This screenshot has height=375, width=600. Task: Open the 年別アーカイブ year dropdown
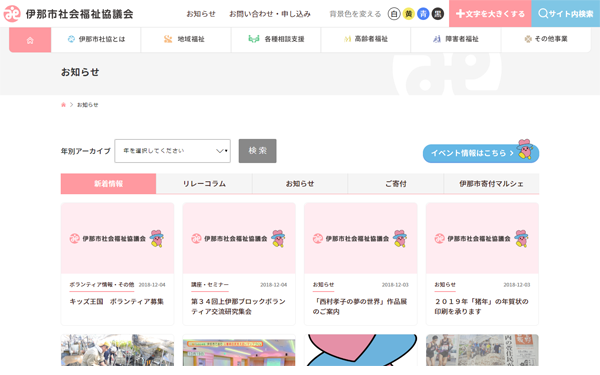click(172, 151)
